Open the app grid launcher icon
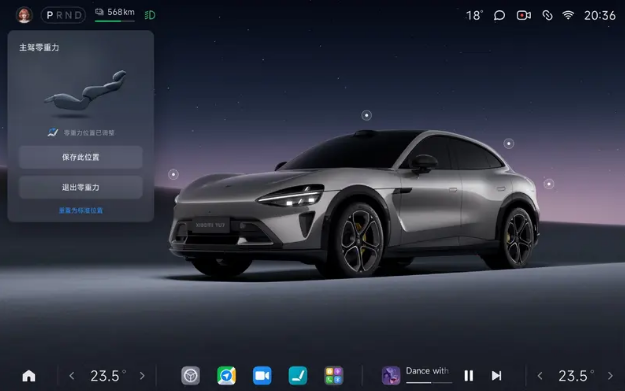 coord(334,375)
